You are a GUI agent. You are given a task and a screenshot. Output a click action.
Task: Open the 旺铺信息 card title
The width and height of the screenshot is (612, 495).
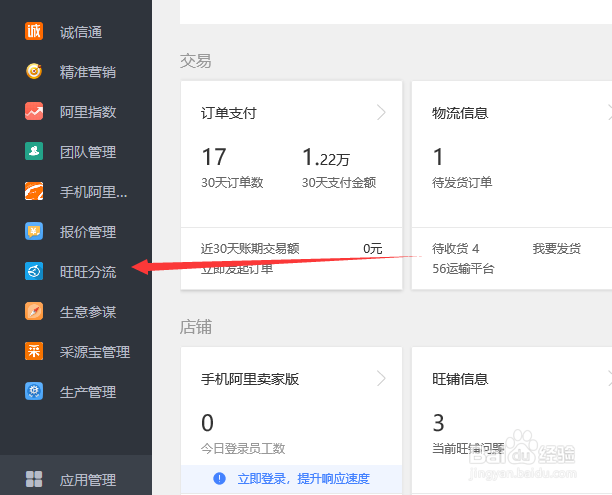460,379
